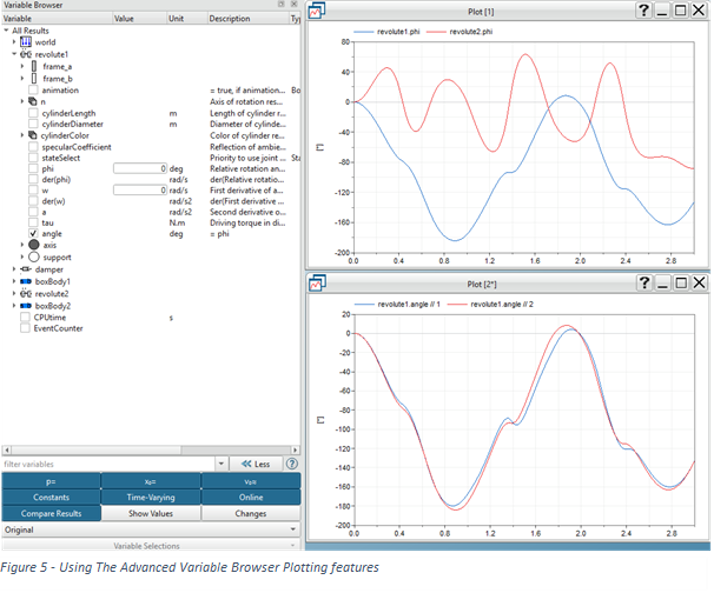Image resolution: width=714 pixels, height=593 pixels.
Task: Uncheck the angle variable checkbox
Action: click(33, 233)
